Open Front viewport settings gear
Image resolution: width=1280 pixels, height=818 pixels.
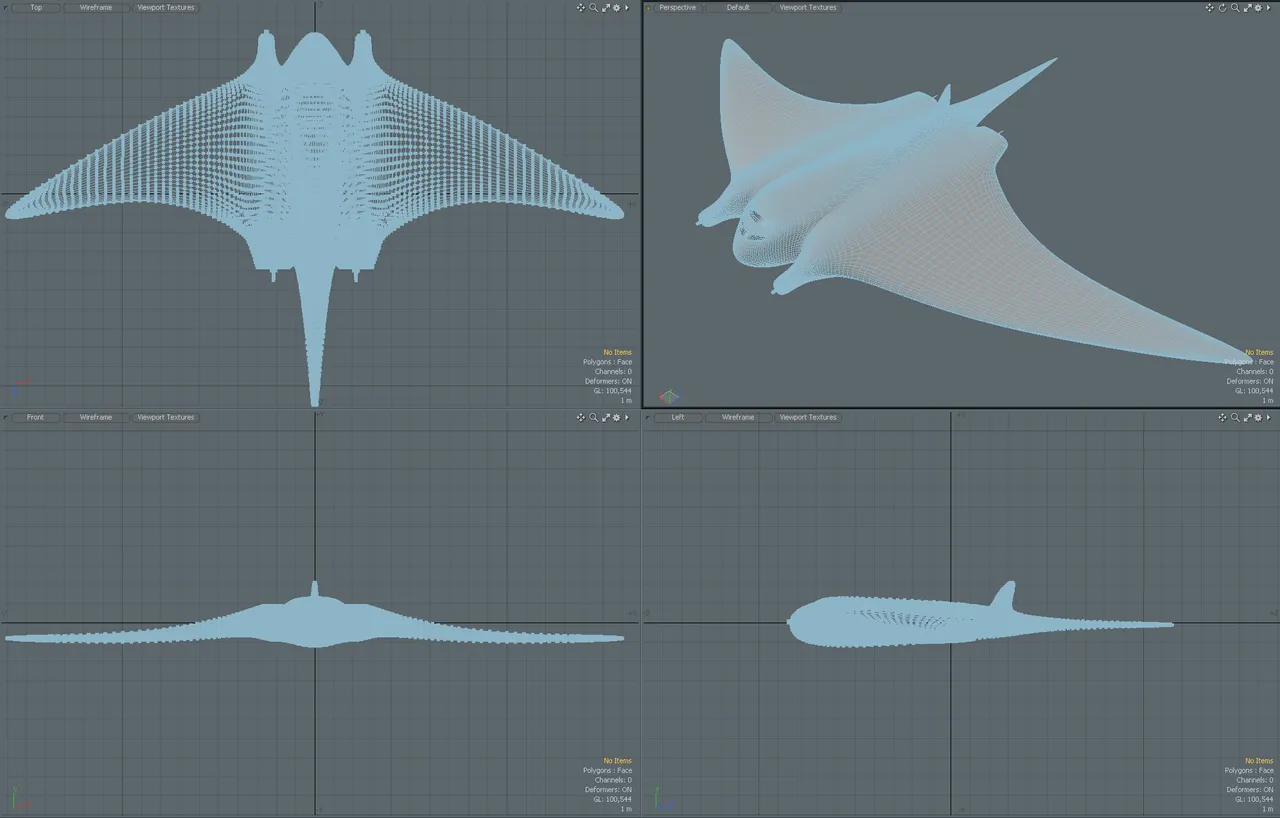616,417
